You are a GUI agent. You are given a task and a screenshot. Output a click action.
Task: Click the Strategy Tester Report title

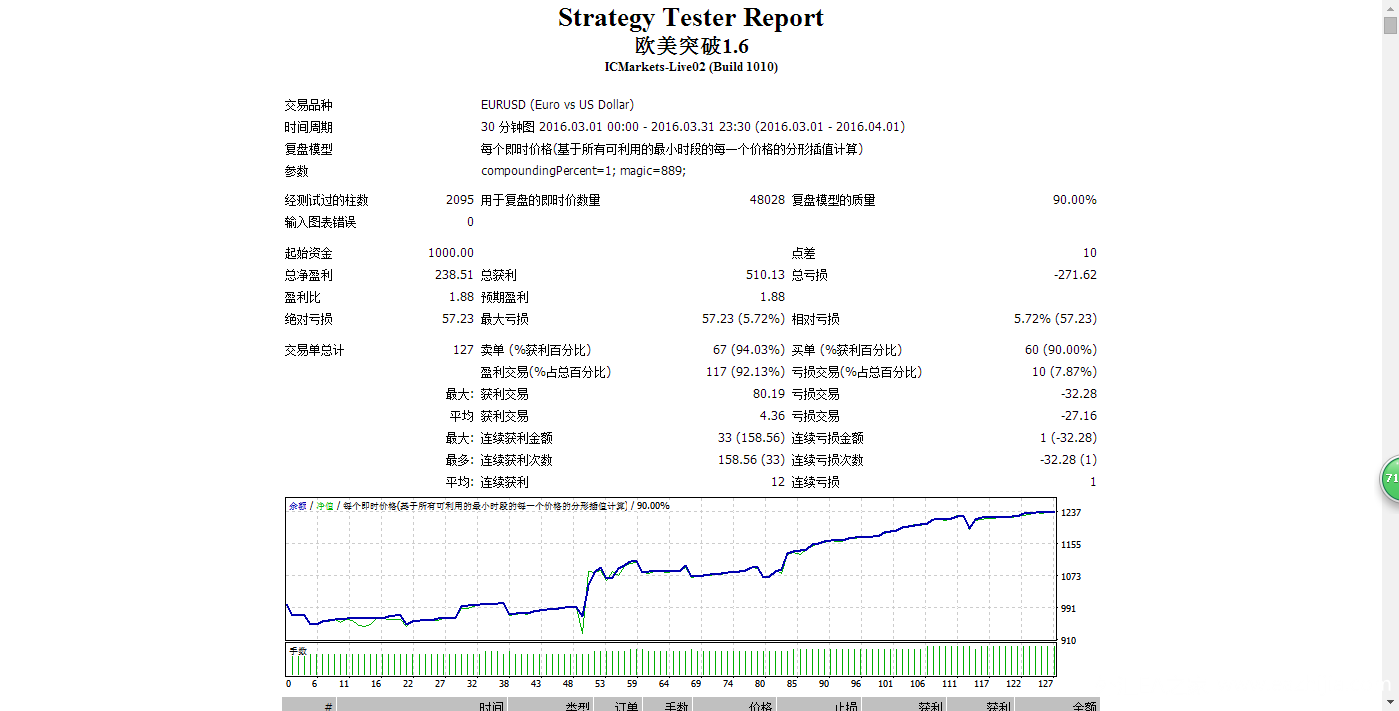690,18
